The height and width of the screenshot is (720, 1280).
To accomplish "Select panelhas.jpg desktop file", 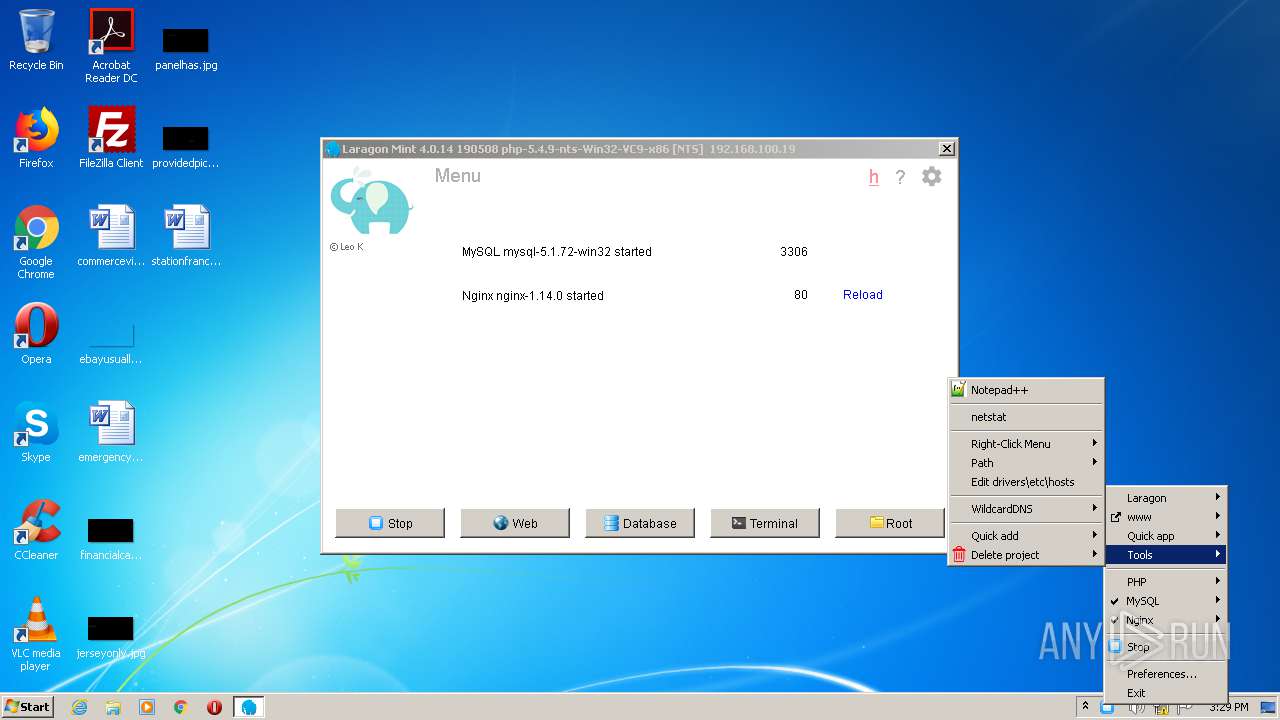I will pos(186,48).
